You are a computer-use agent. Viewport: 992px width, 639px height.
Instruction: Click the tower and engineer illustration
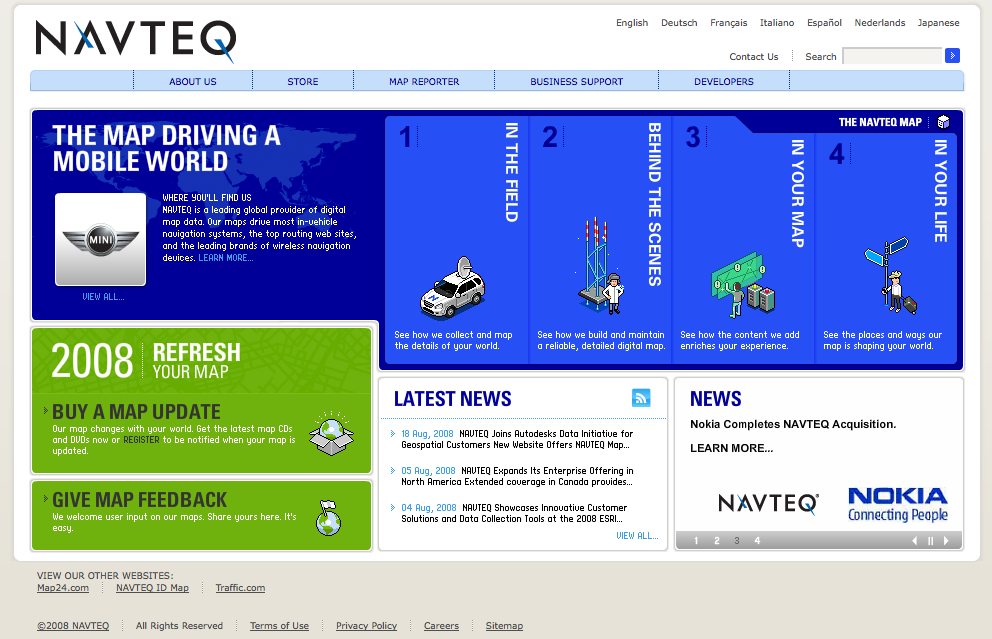tap(600, 266)
